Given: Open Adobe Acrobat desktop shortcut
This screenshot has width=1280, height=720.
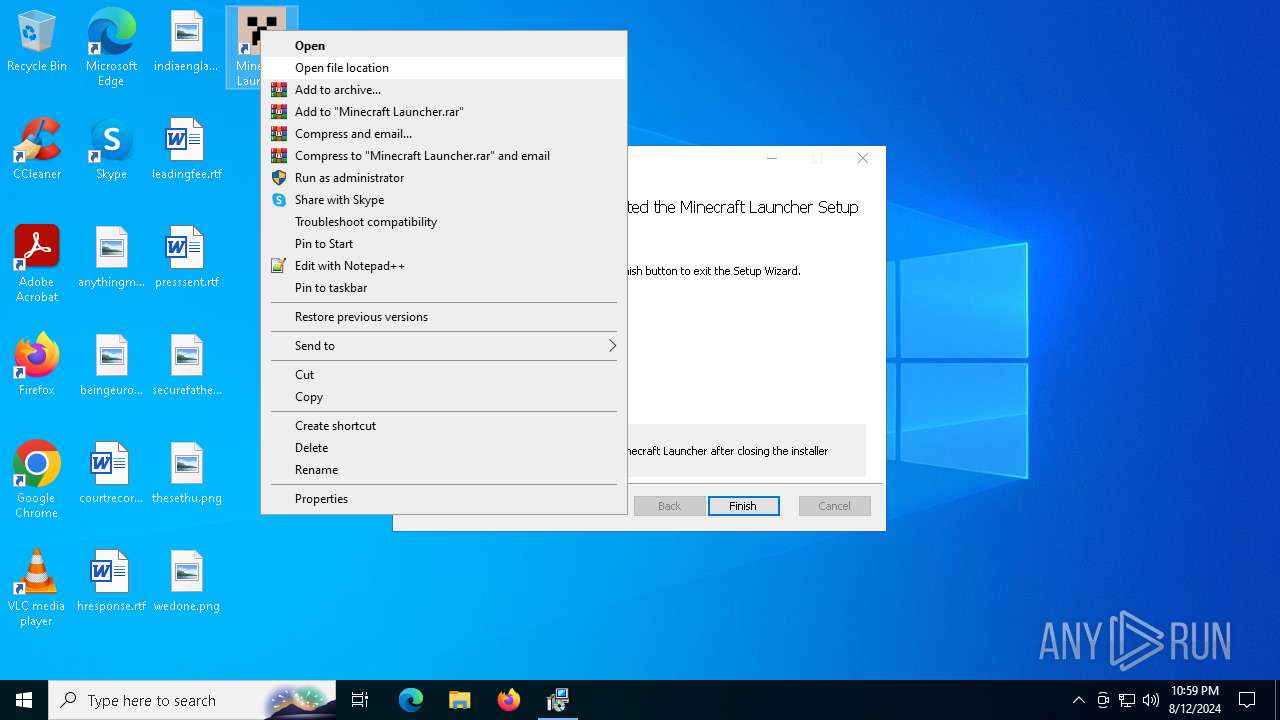Looking at the screenshot, I should coord(37,264).
